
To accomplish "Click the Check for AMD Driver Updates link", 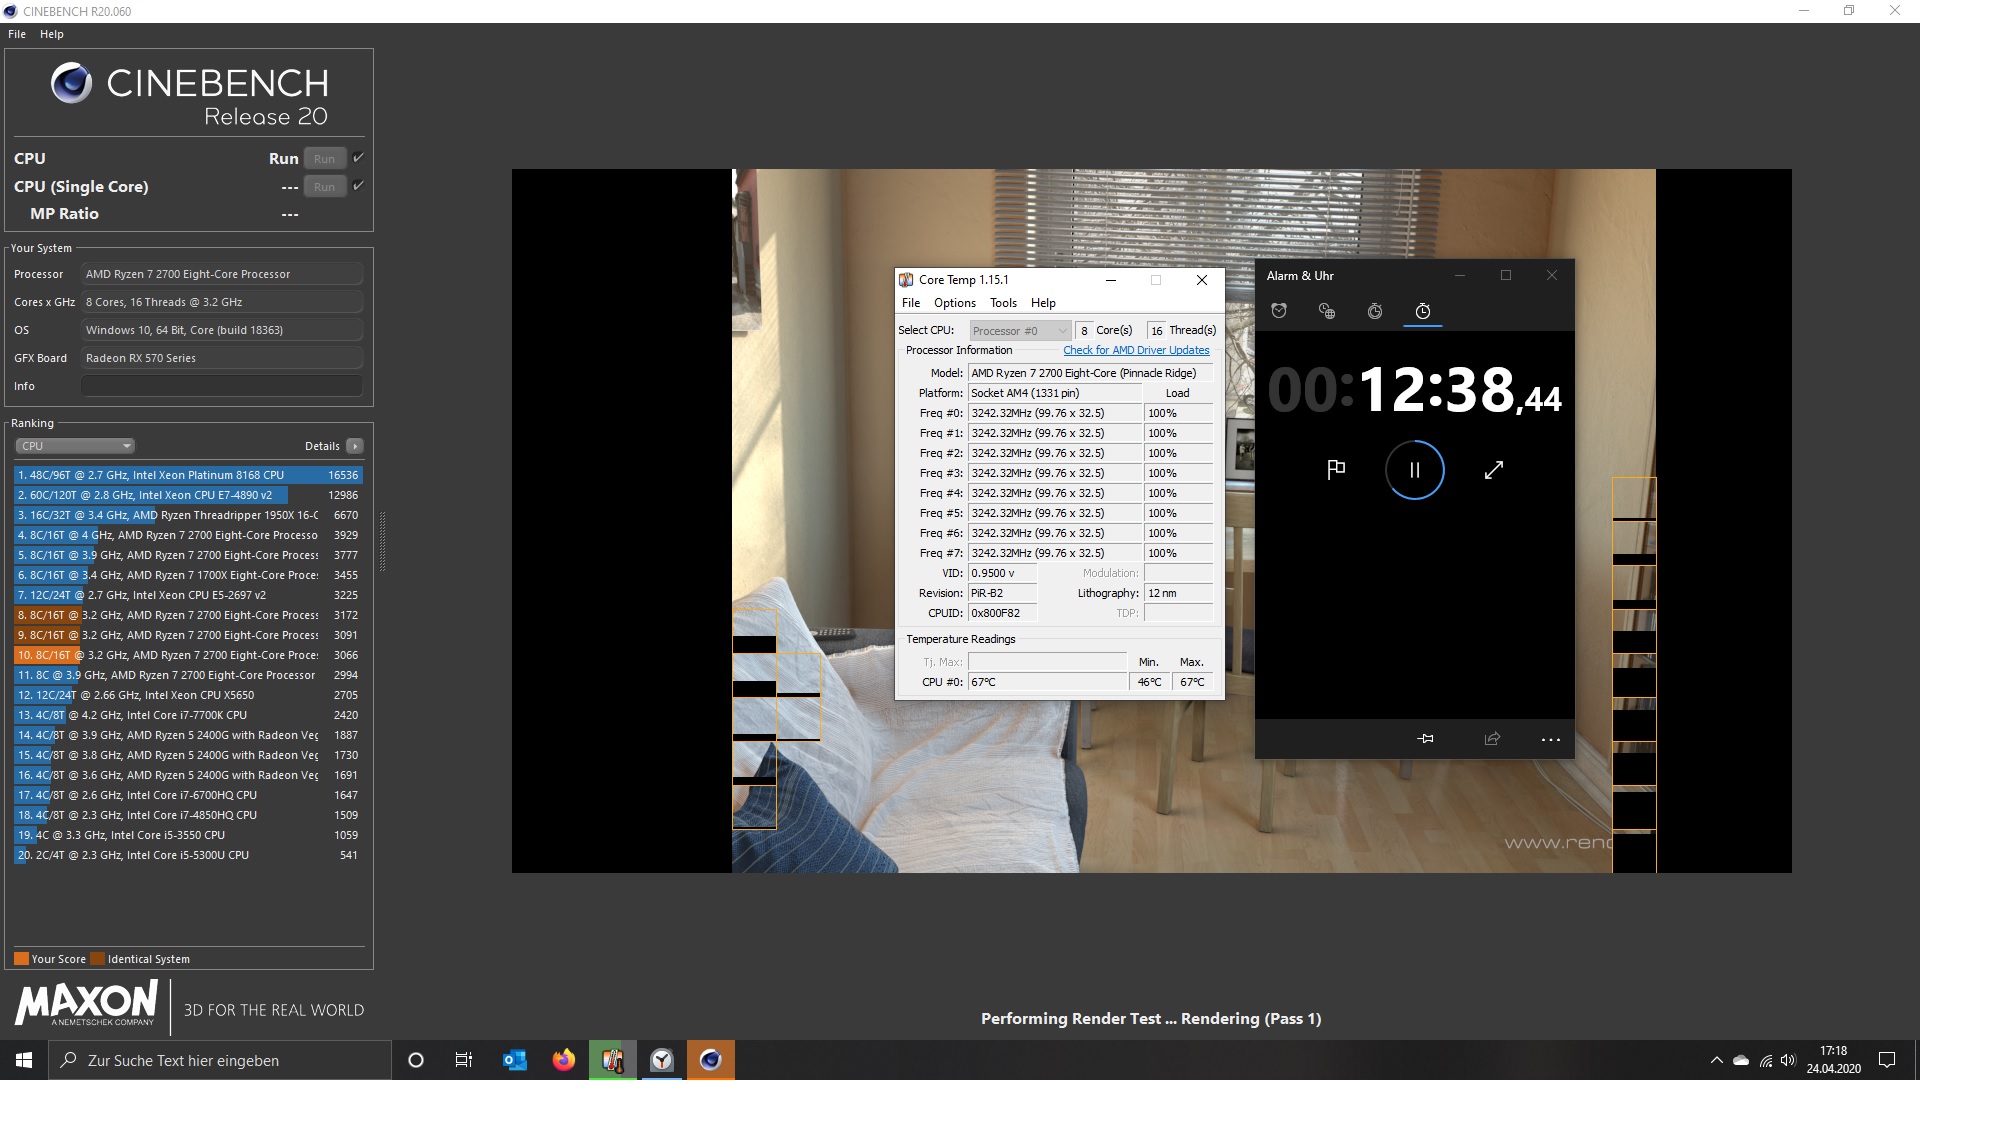I will (x=1136, y=350).
